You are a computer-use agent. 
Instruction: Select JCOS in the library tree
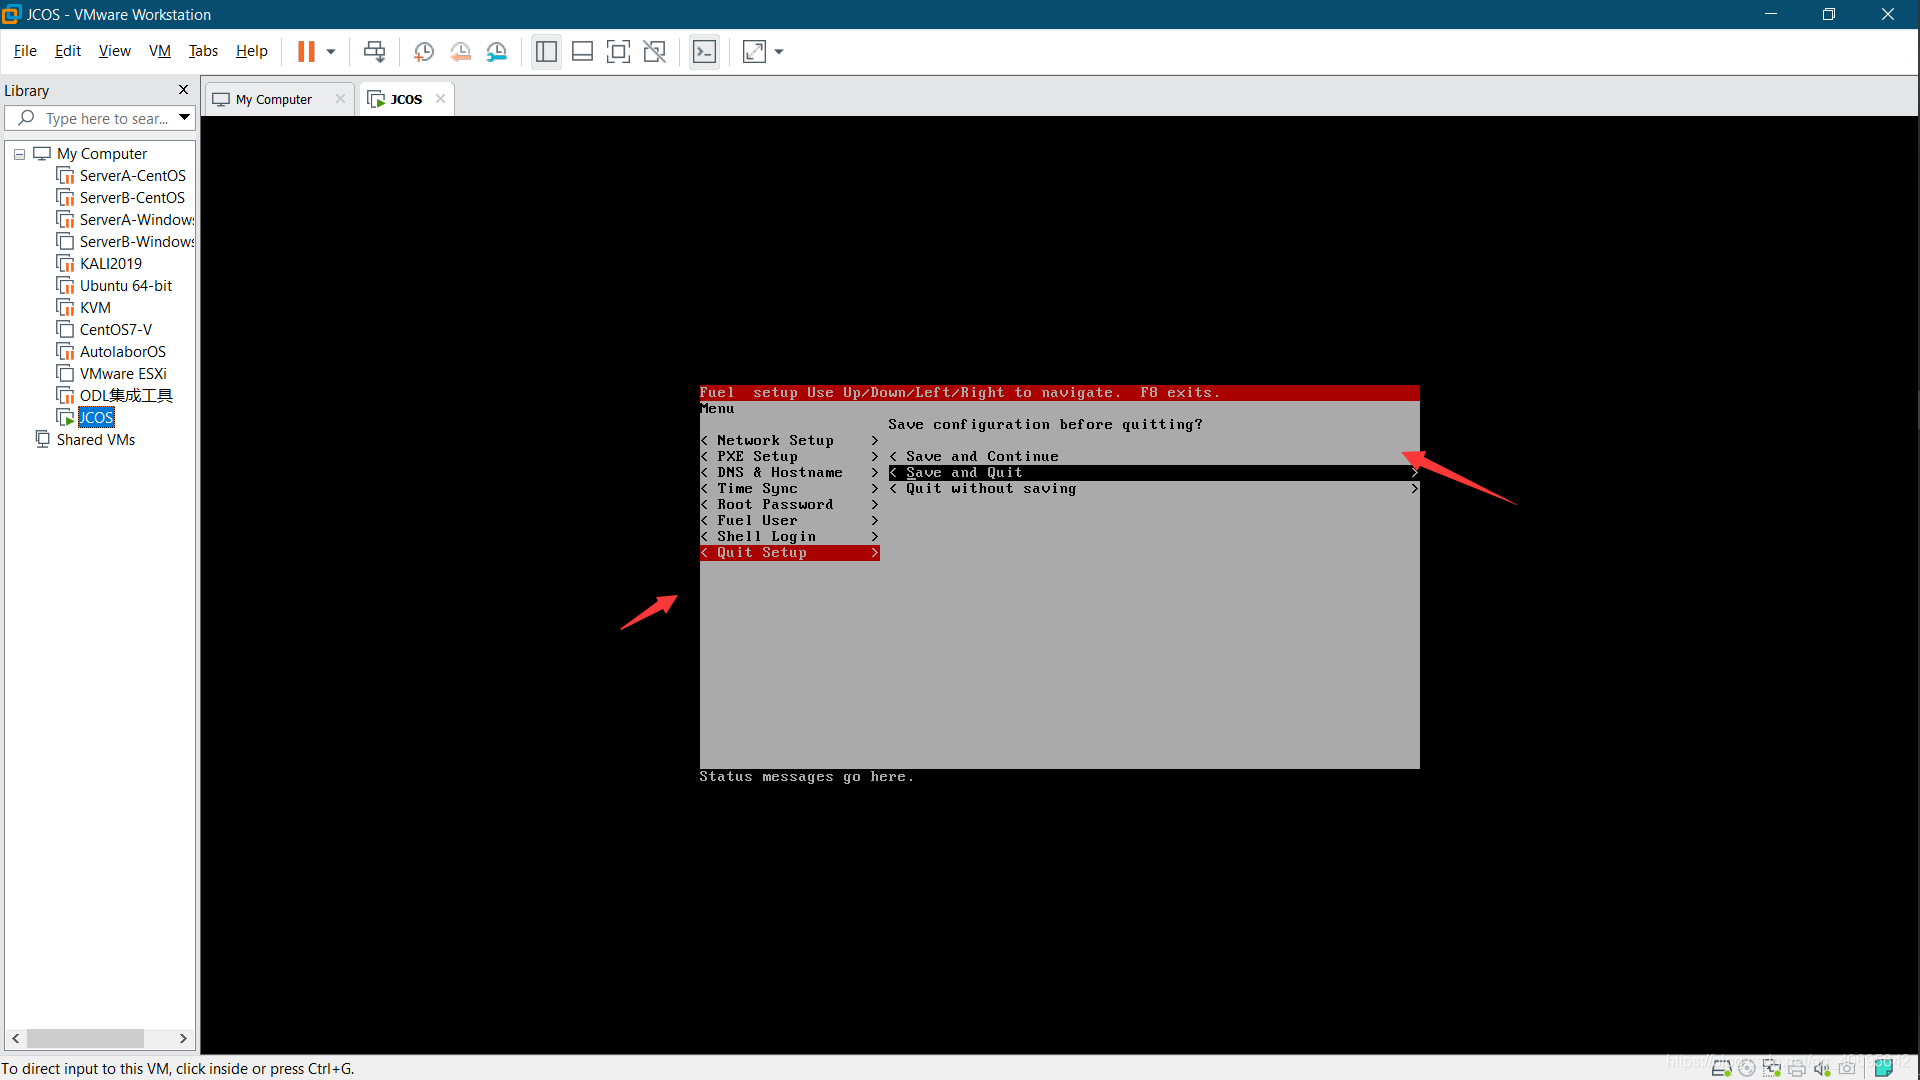point(96,418)
